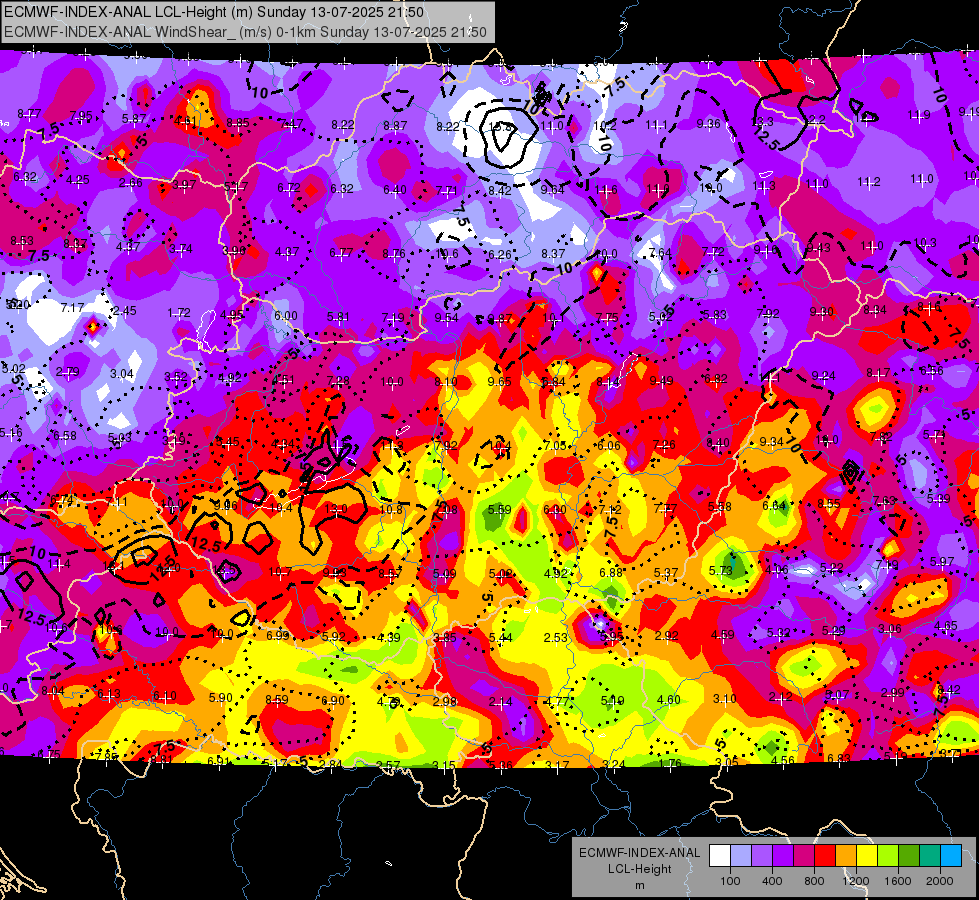Click the 10.8 grid value on the map
The width and height of the screenshot is (979, 900).
coord(391,510)
